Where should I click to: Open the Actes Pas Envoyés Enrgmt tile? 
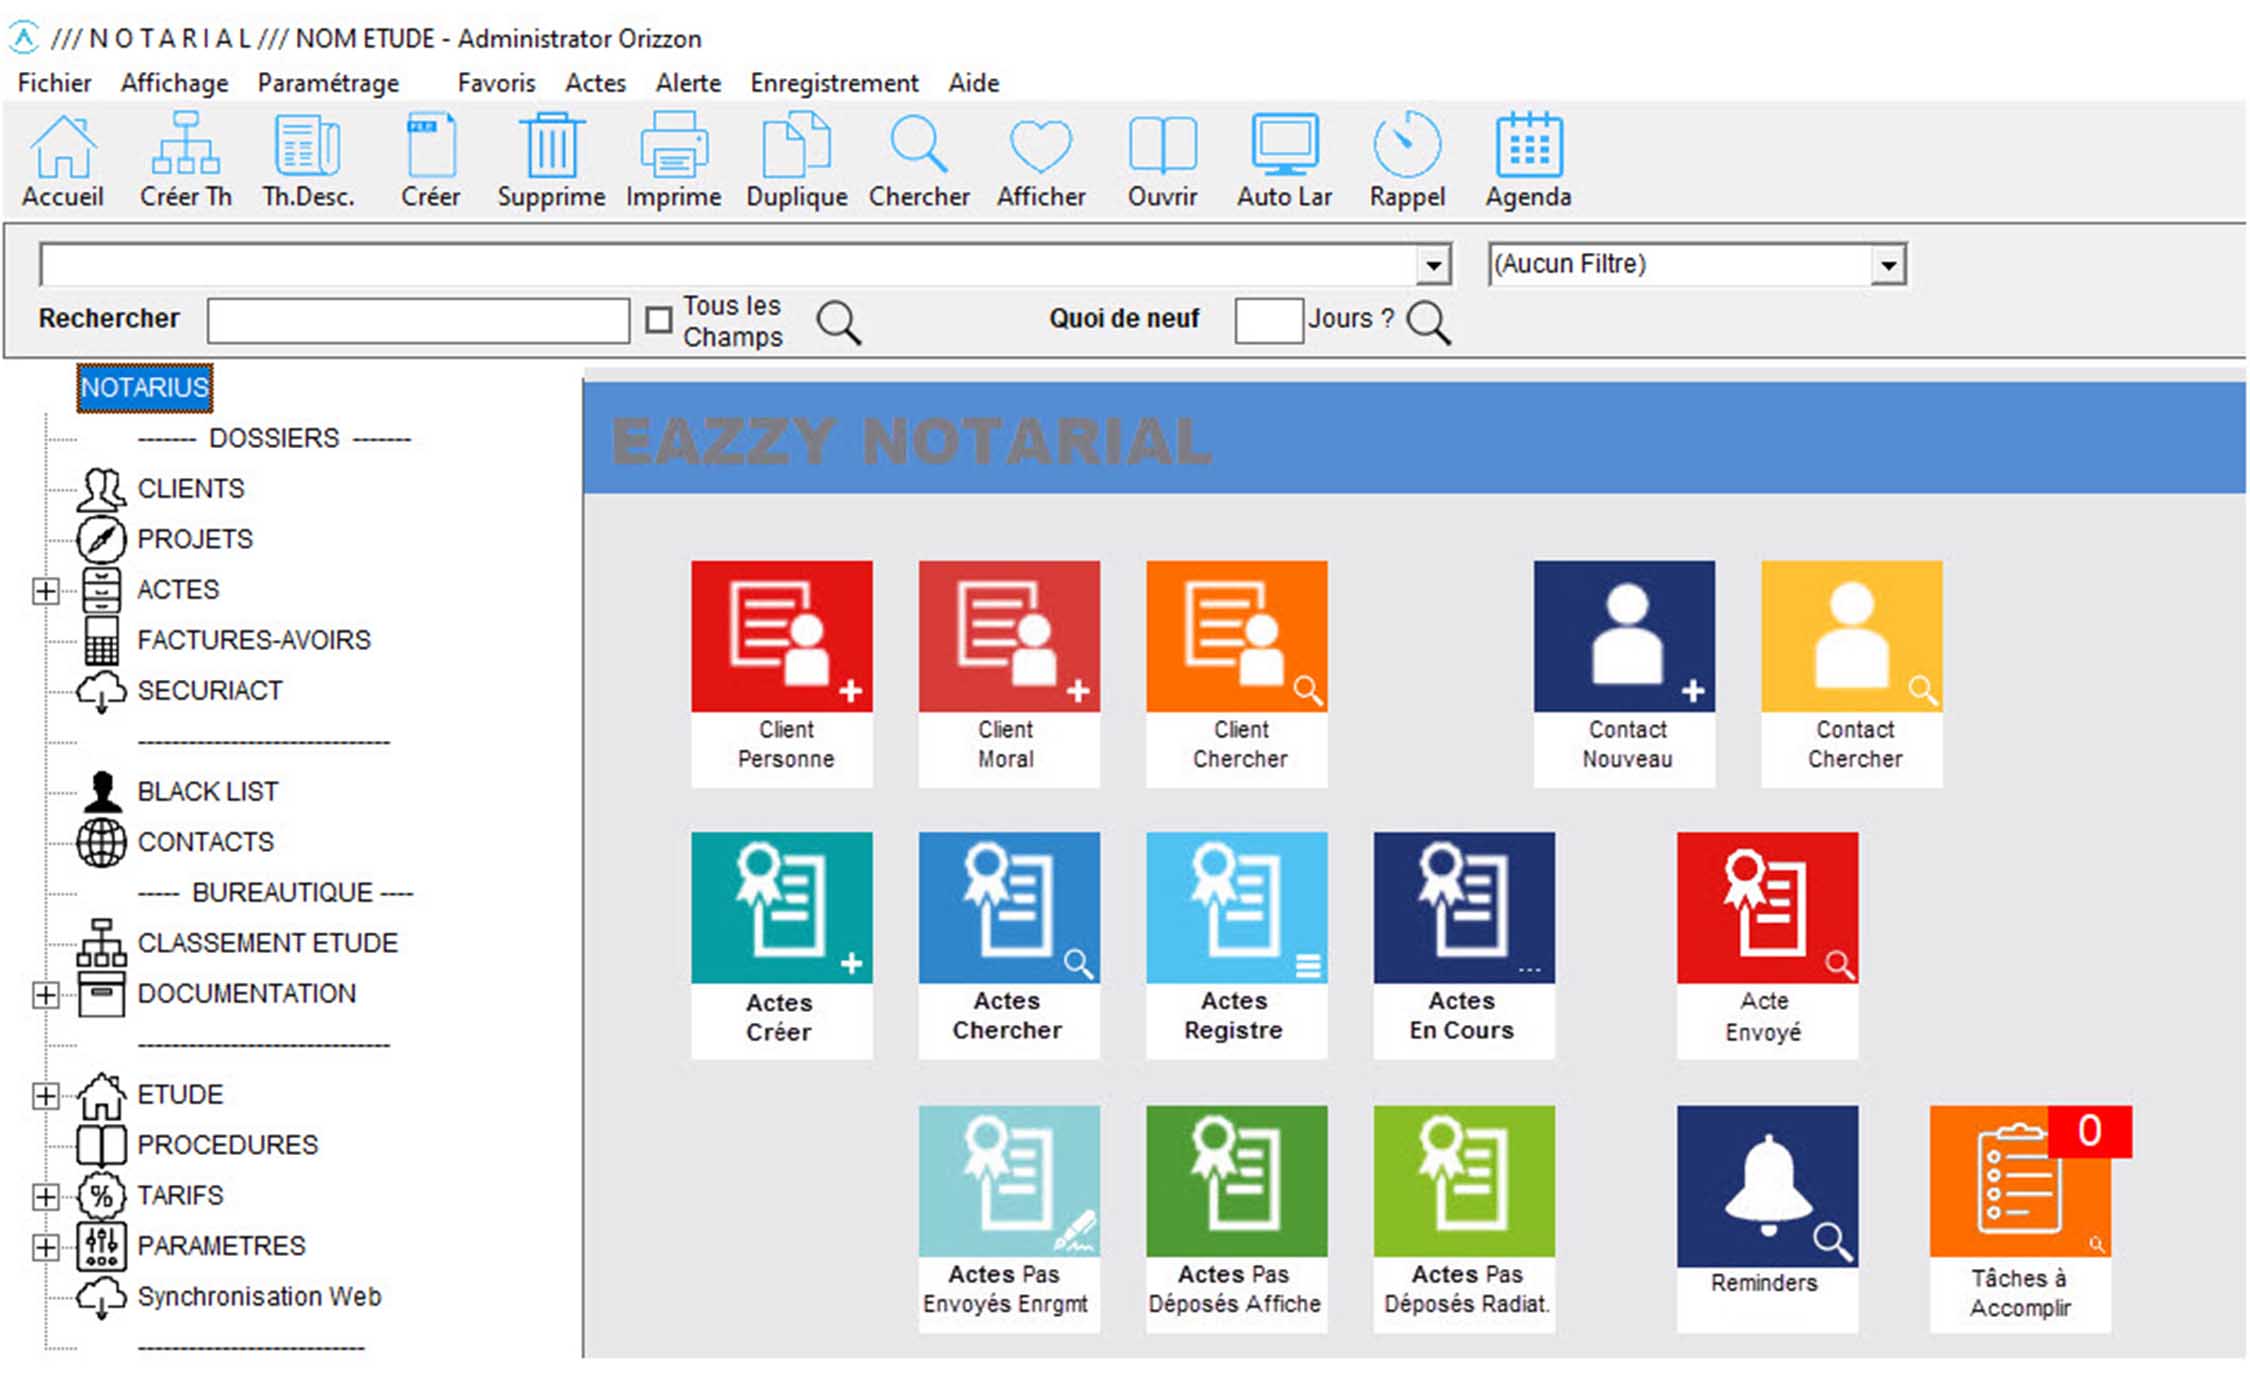point(1009,1218)
